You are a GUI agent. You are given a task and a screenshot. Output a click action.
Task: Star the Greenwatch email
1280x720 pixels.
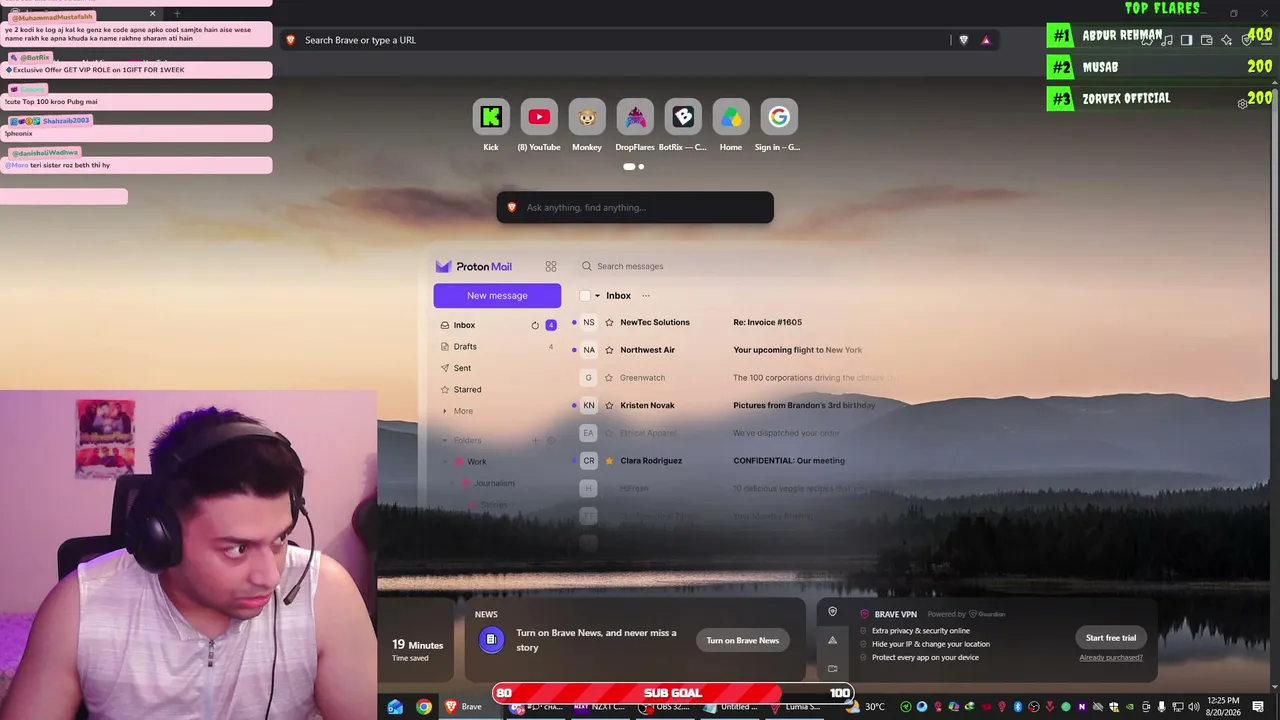point(609,378)
